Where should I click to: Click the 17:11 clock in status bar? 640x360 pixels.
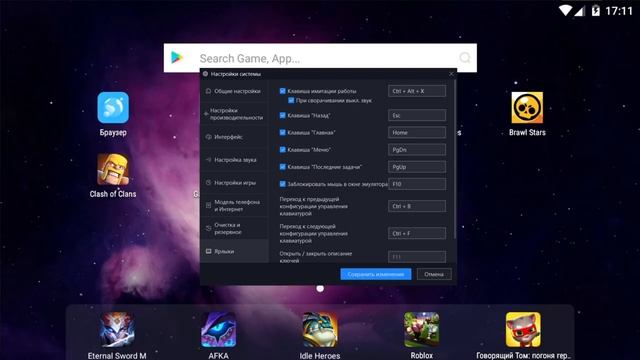click(619, 11)
